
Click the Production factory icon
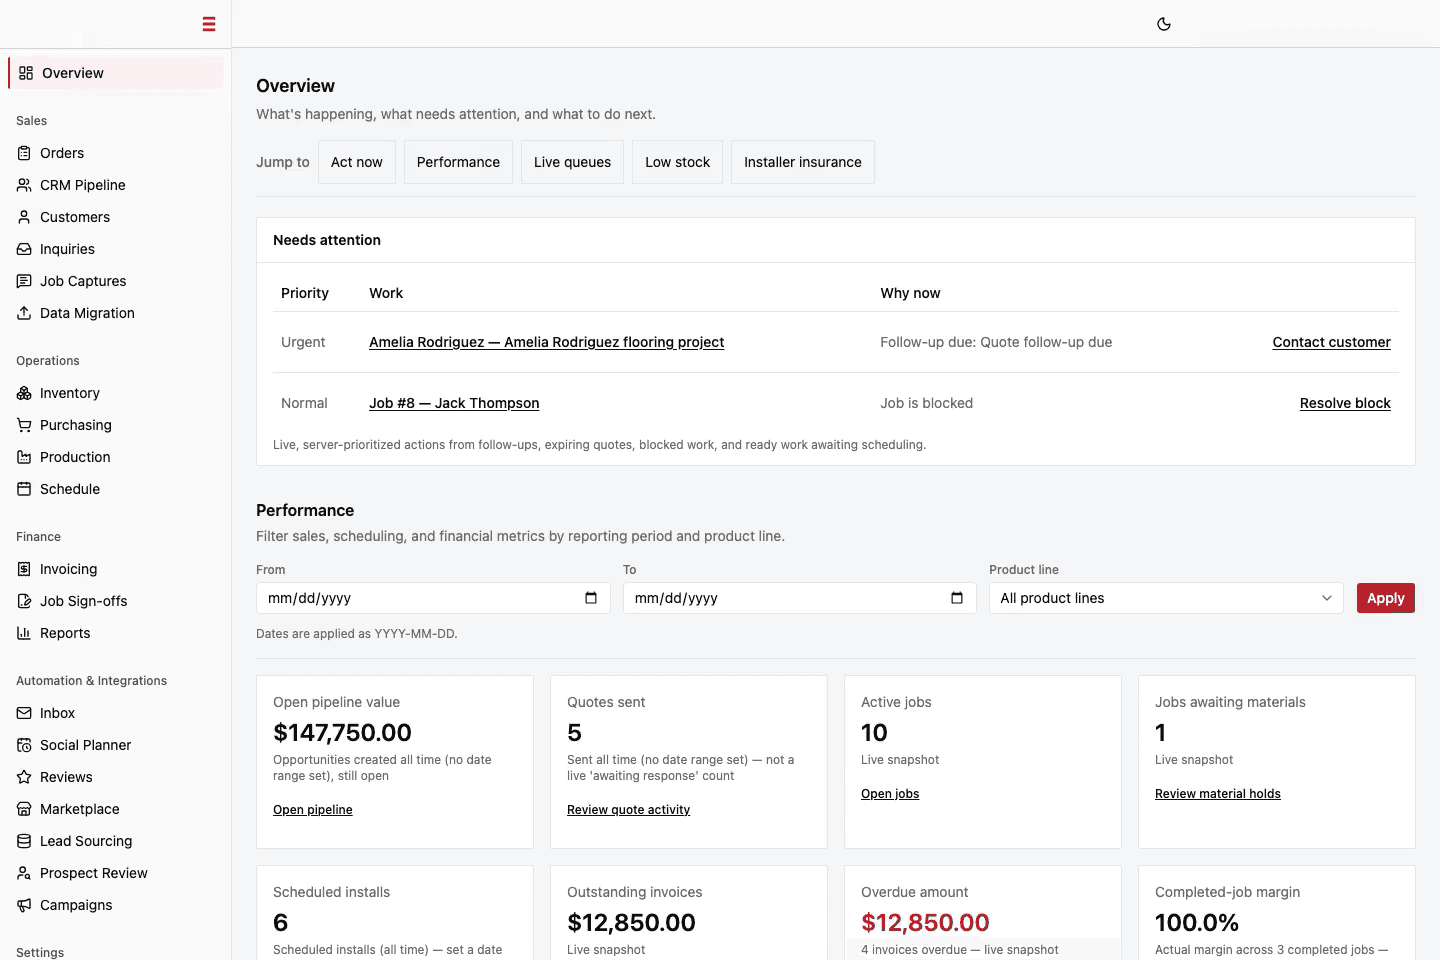24,457
